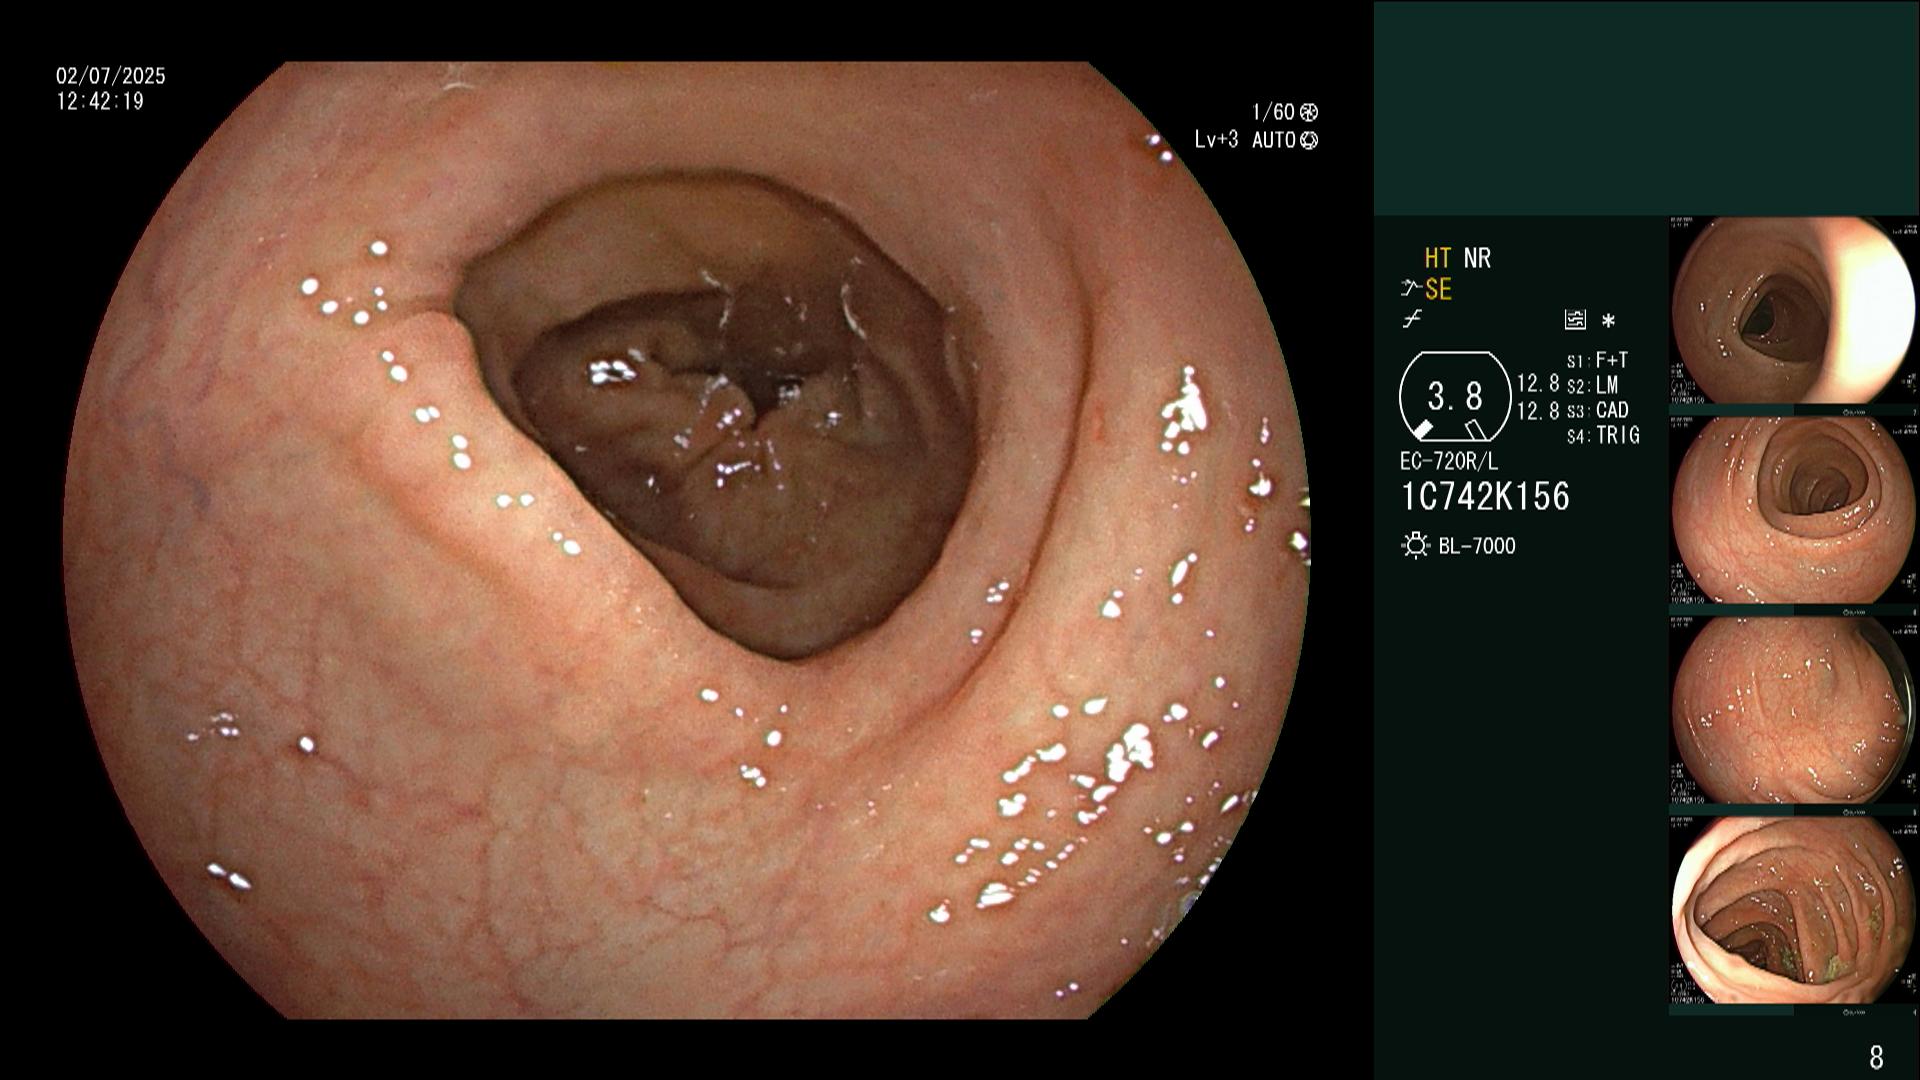Image resolution: width=1920 pixels, height=1080 pixels.
Task: Click the AUTO brightness mode icon
Action: 1308,141
